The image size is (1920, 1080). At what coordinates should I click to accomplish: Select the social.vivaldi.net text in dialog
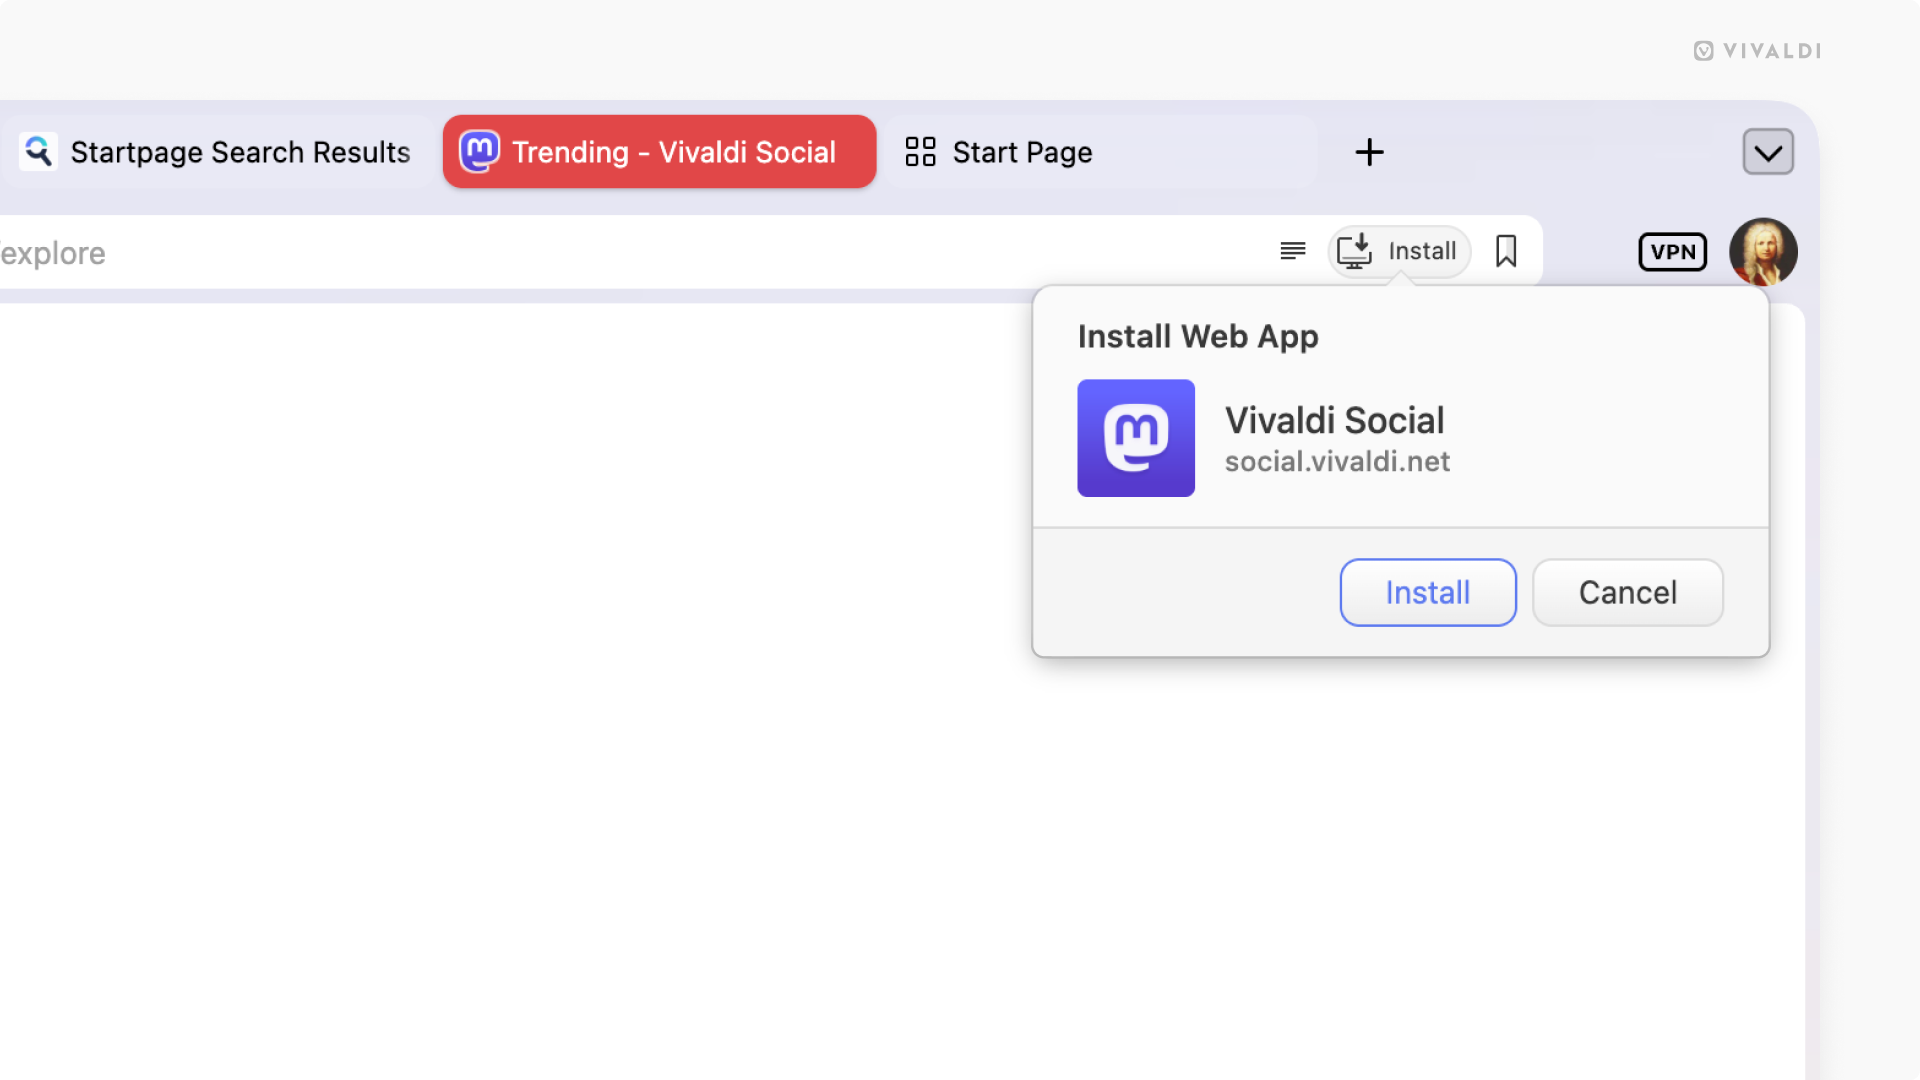pos(1337,461)
